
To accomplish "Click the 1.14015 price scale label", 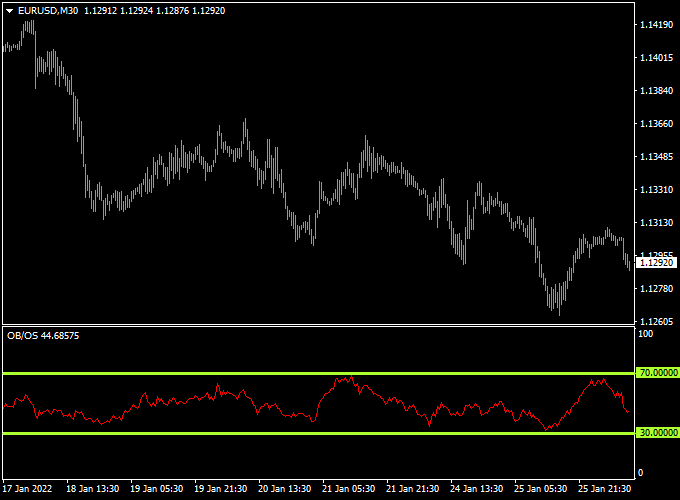I will tap(657, 58).
